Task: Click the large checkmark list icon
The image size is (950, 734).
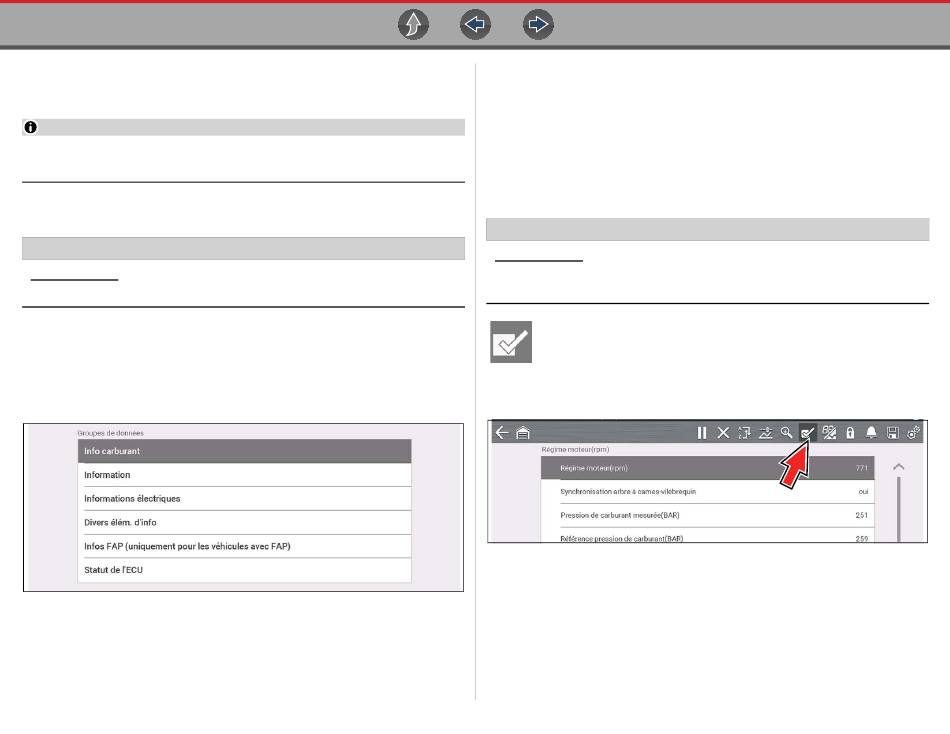Action: click(511, 343)
